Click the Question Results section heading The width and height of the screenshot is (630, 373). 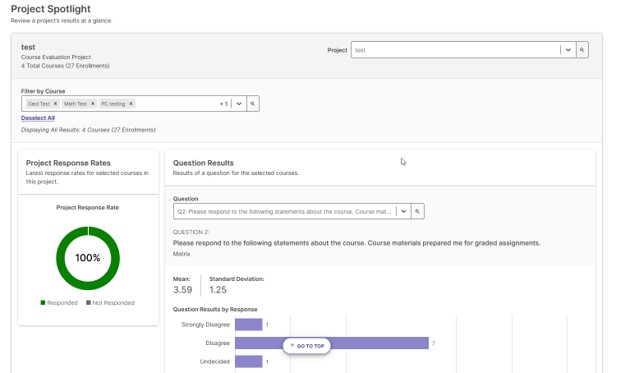[x=203, y=163]
